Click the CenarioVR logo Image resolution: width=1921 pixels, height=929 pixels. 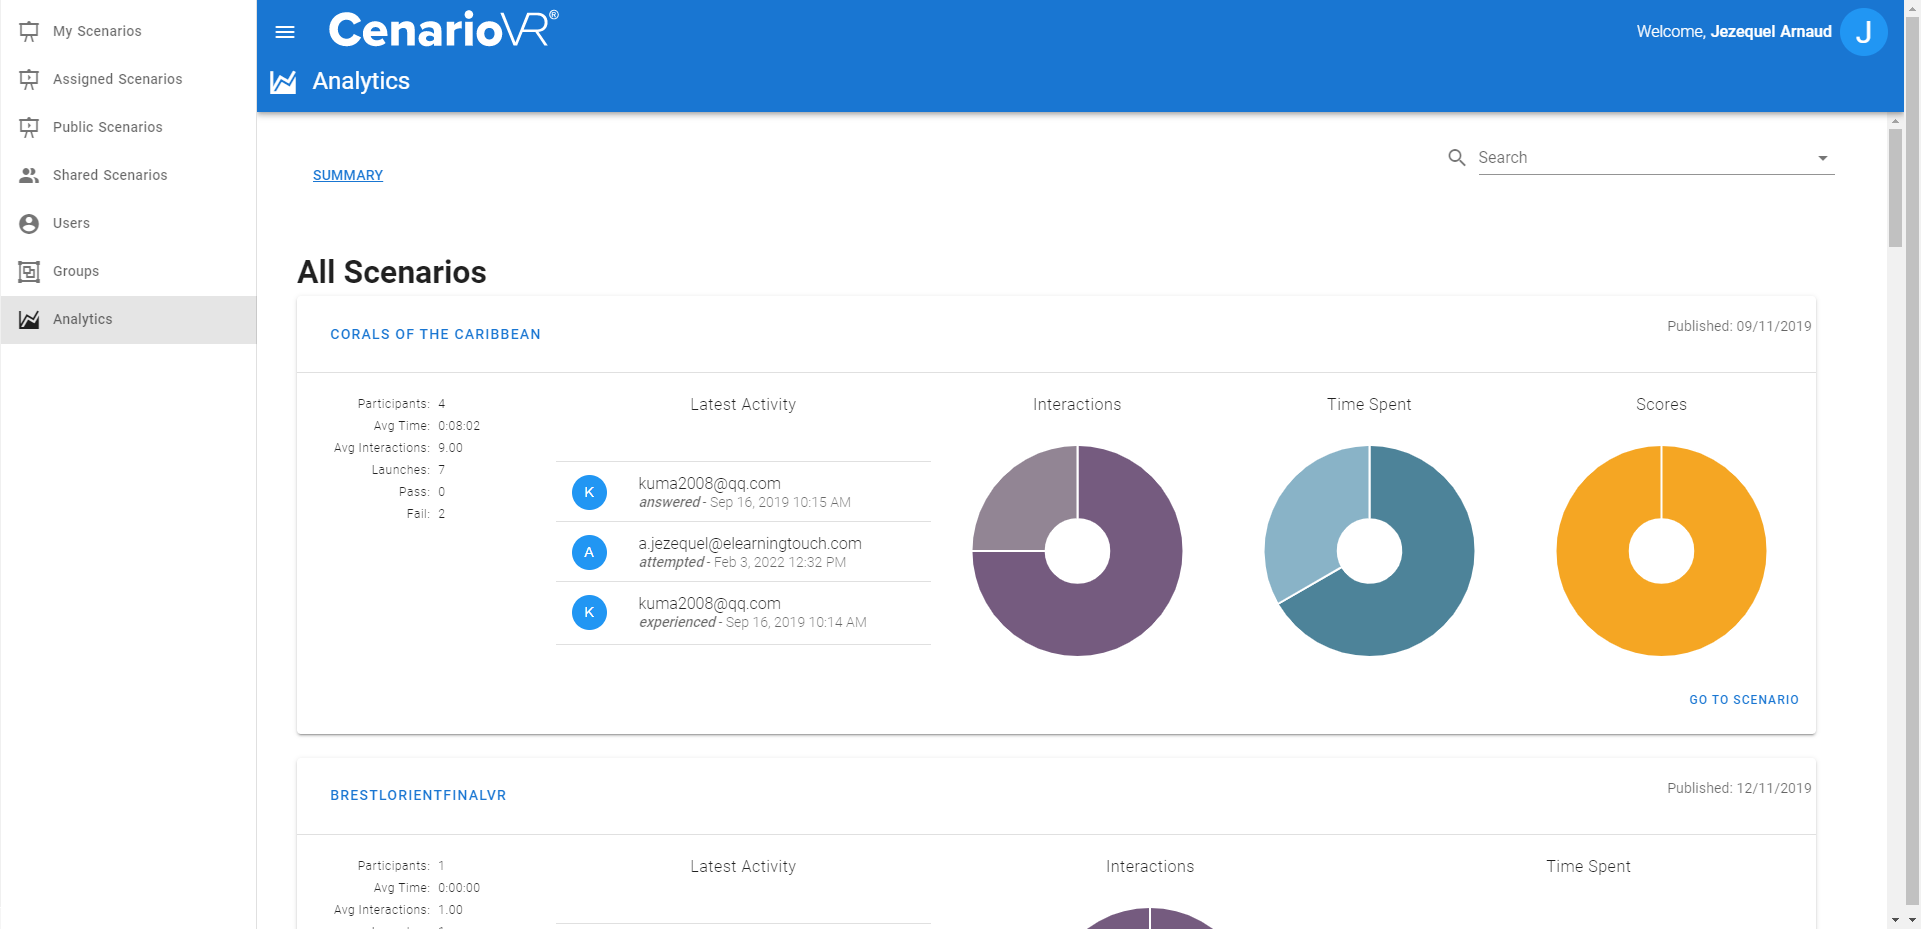(443, 30)
